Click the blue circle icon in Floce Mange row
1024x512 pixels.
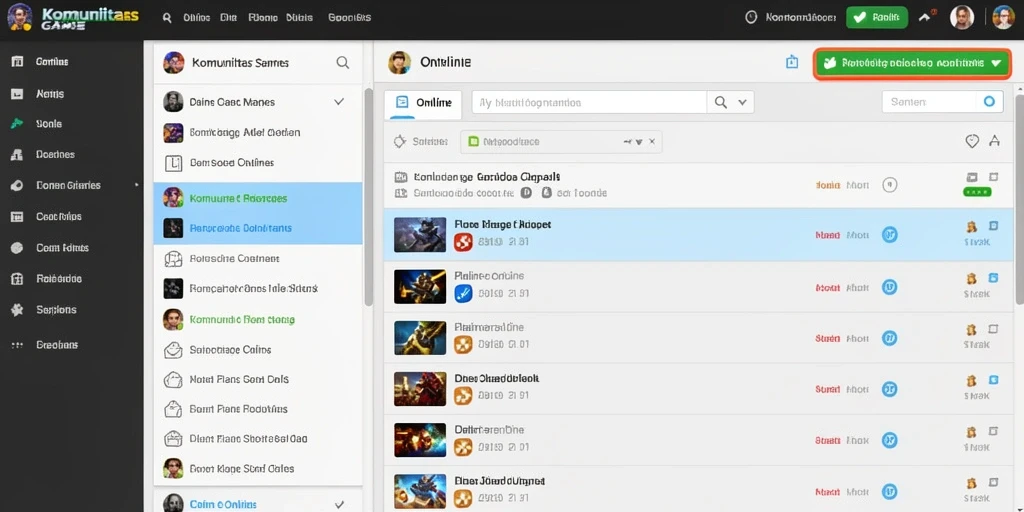(889, 234)
